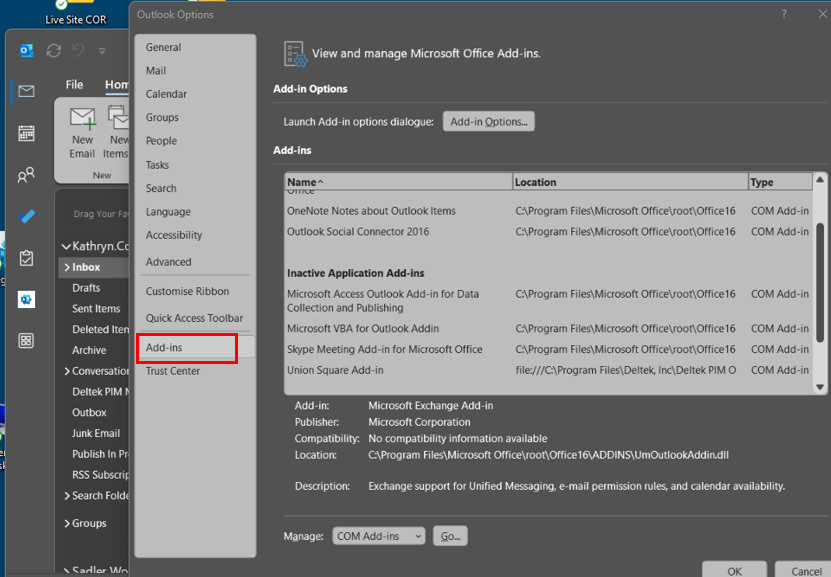The image size is (831, 577).
Task: Open the More Apps grid icon
Action: (26, 341)
